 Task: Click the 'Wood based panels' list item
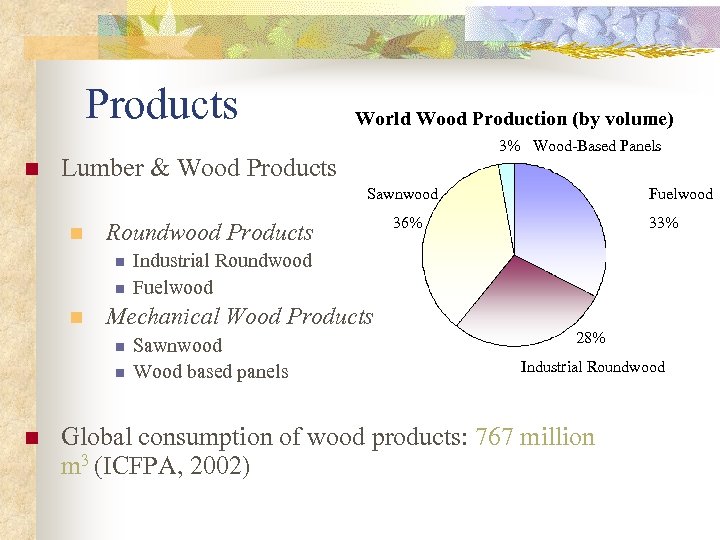click(211, 371)
